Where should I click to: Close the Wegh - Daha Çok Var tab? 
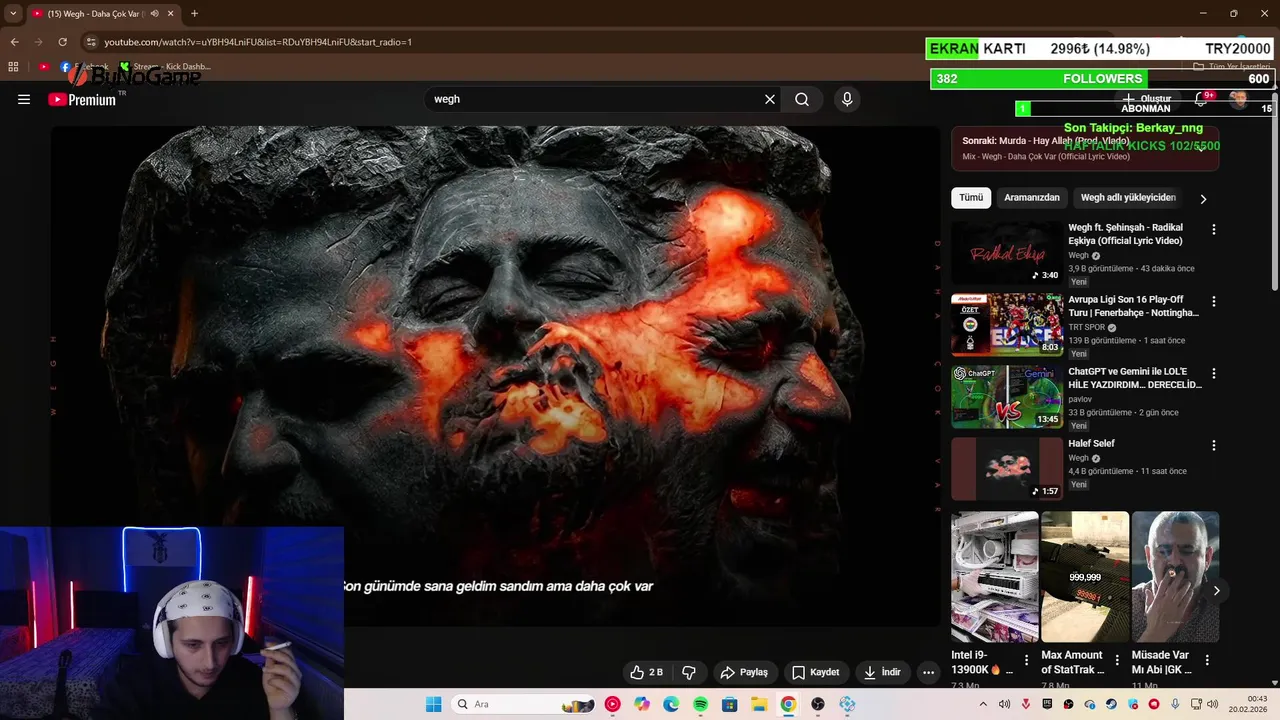[171, 14]
